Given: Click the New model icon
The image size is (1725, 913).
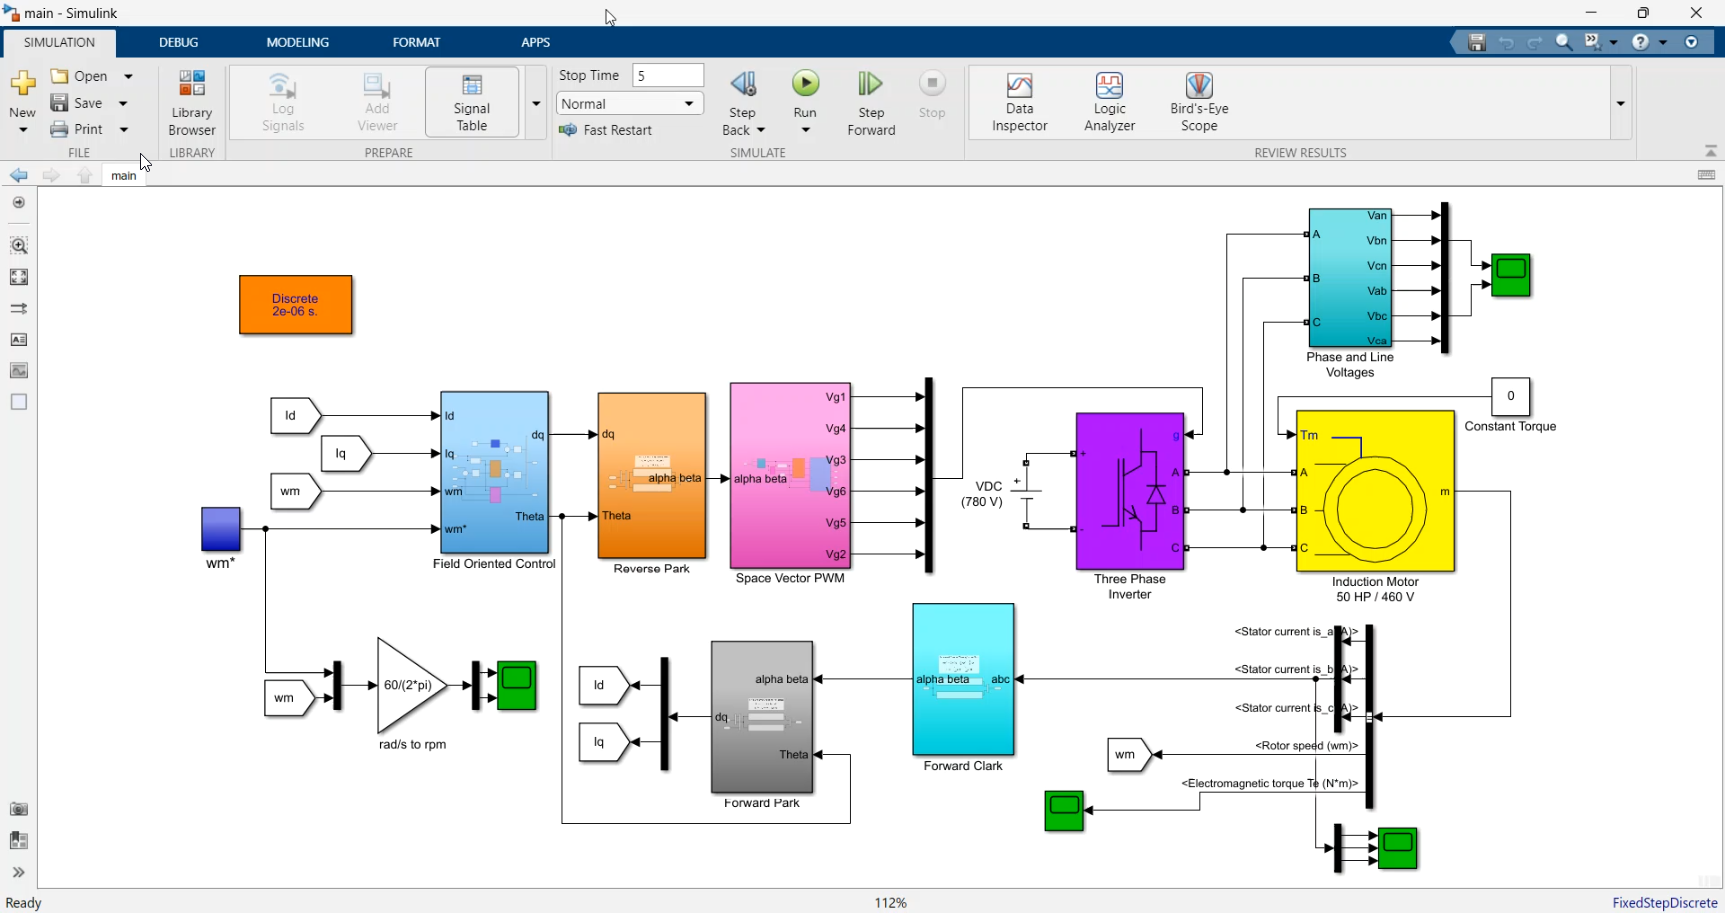Looking at the screenshot, I should [23, 84].
